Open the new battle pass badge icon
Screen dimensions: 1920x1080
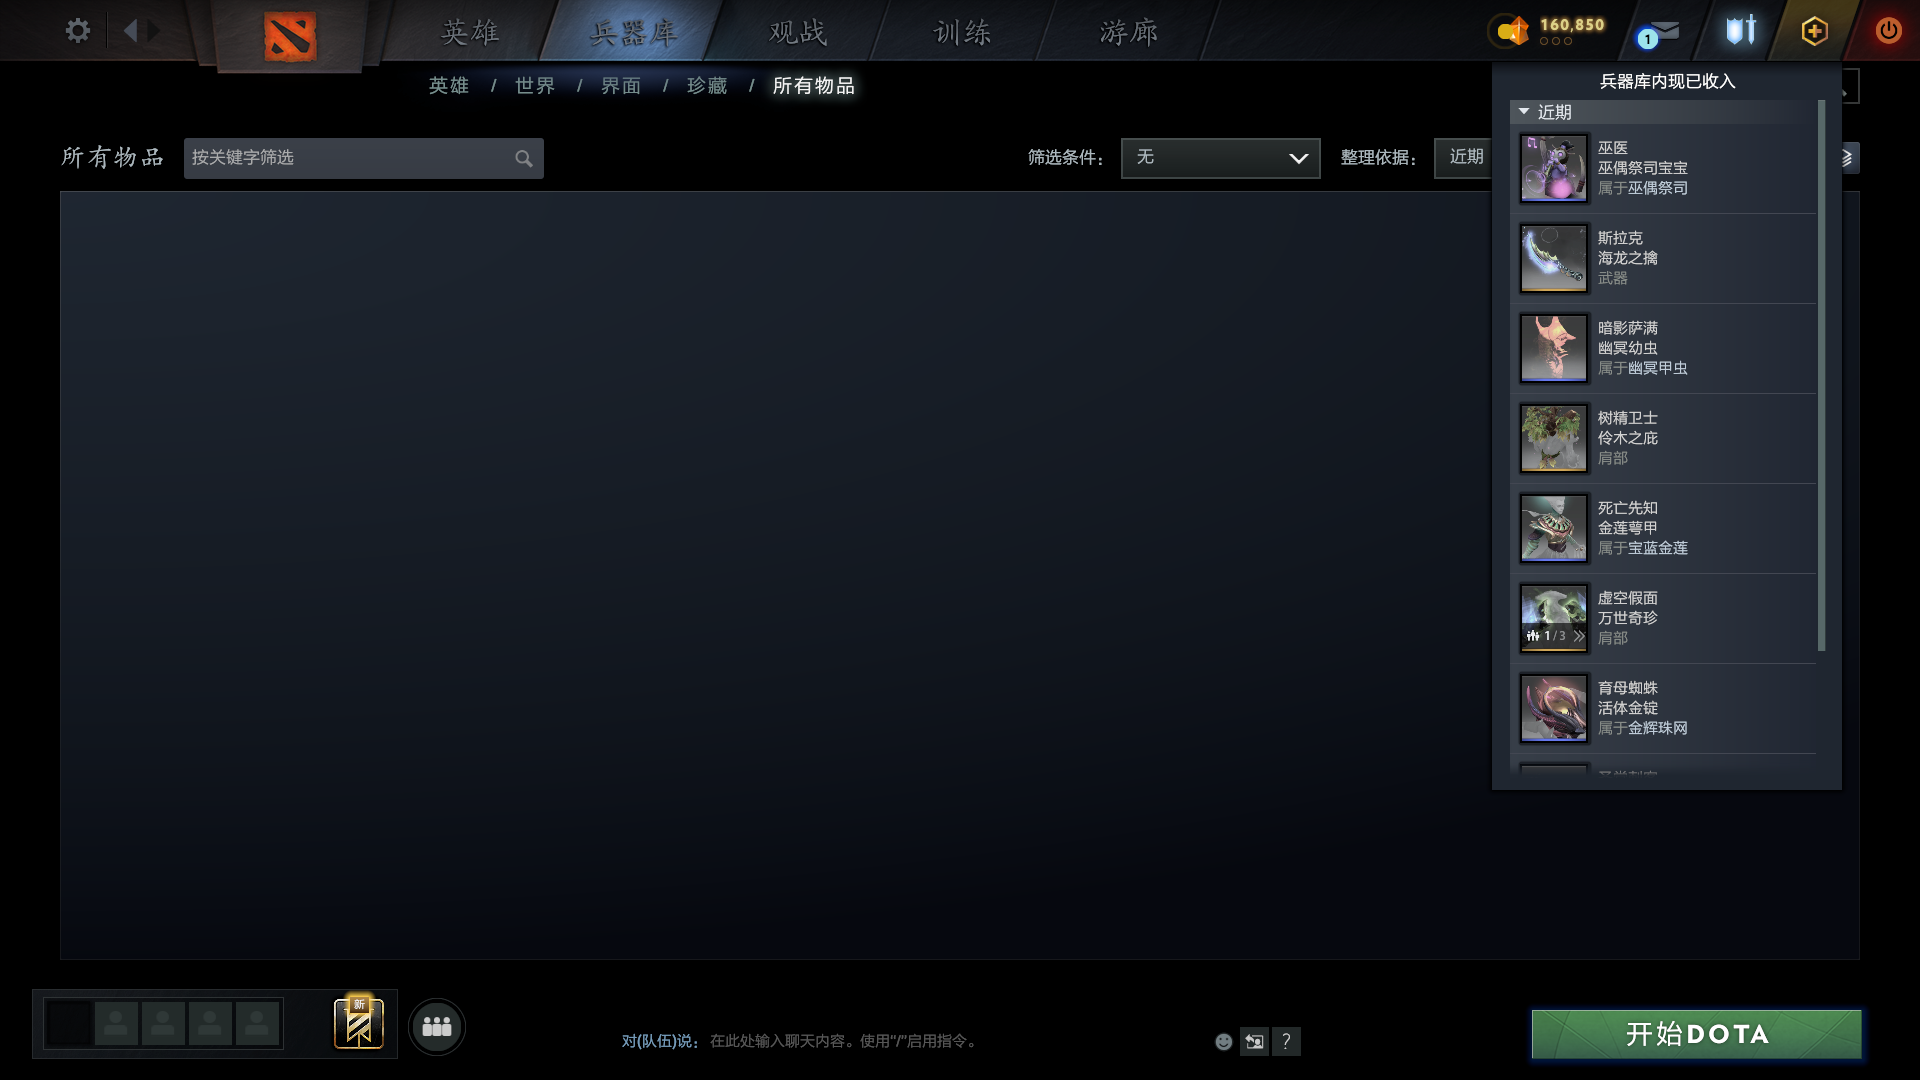pyautogui.click(x=359, y=1023)
